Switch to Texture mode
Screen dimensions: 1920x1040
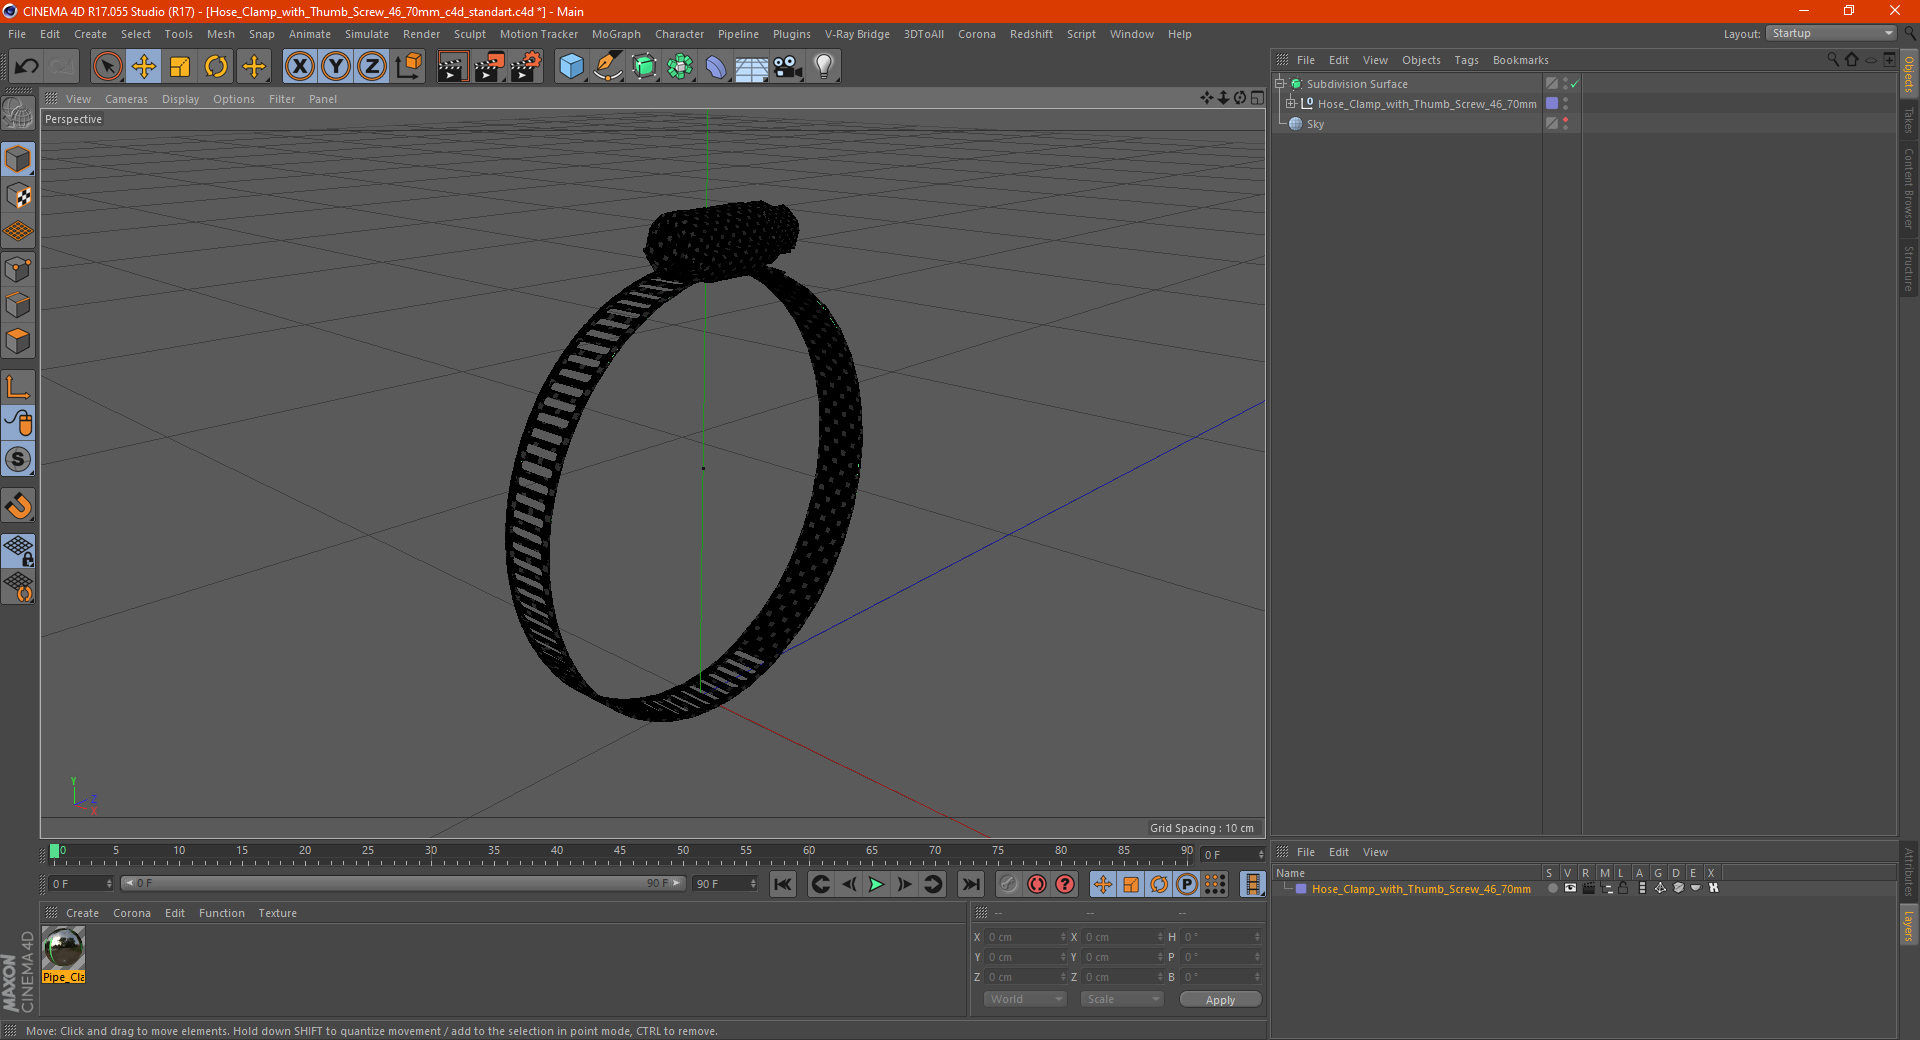coord(18,196)
